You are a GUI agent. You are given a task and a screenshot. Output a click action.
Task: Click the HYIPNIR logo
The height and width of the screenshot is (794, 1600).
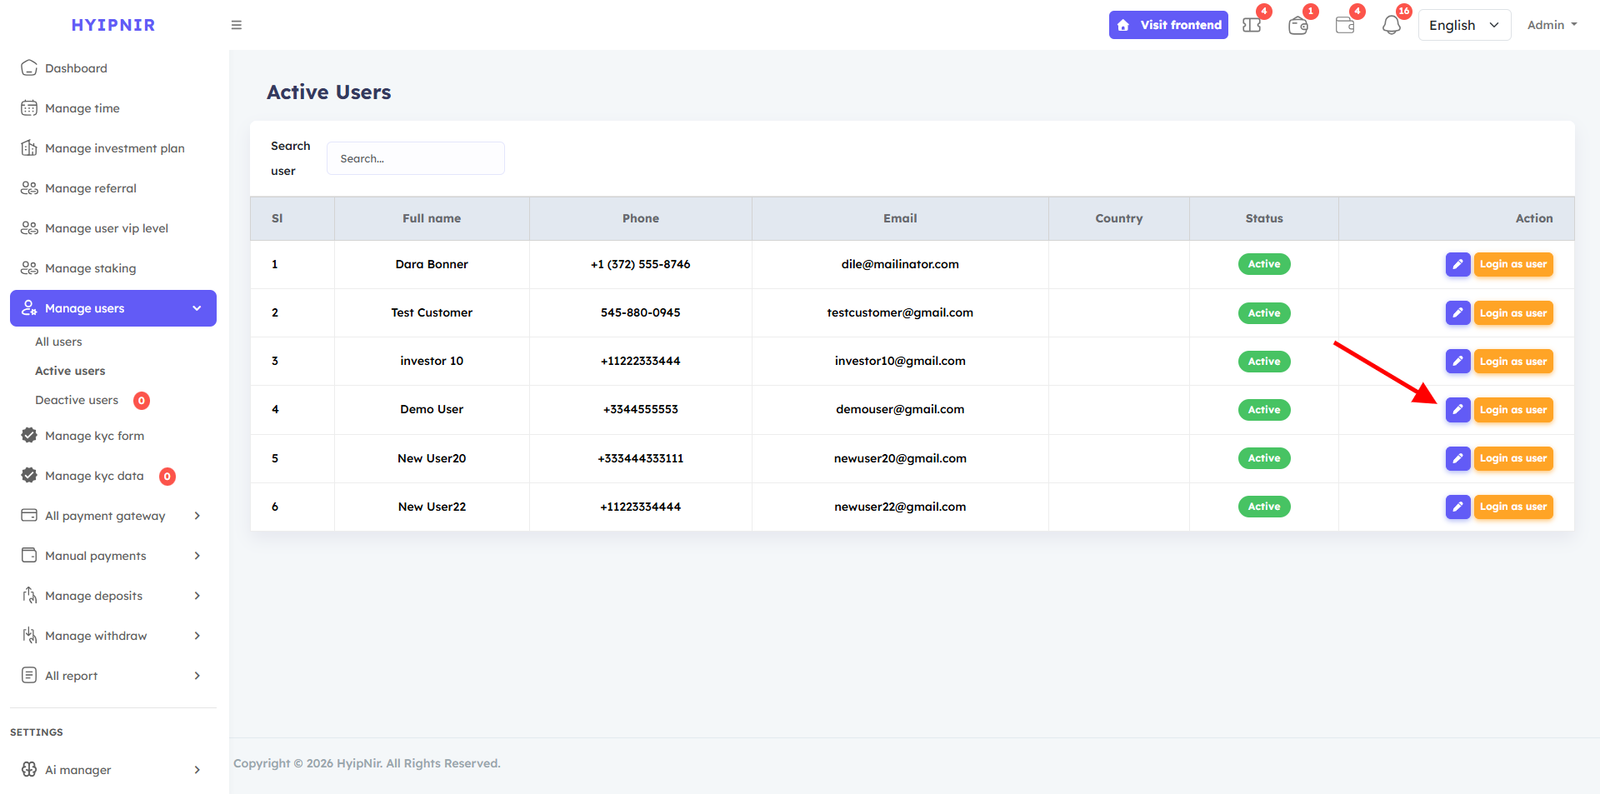[x=113, y=25]
